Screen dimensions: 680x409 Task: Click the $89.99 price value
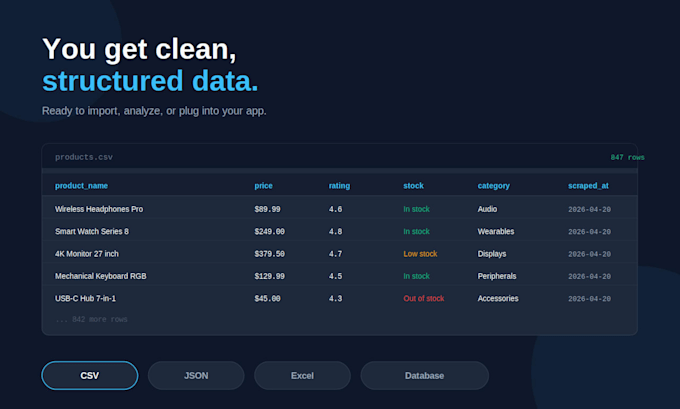point(268,209)
